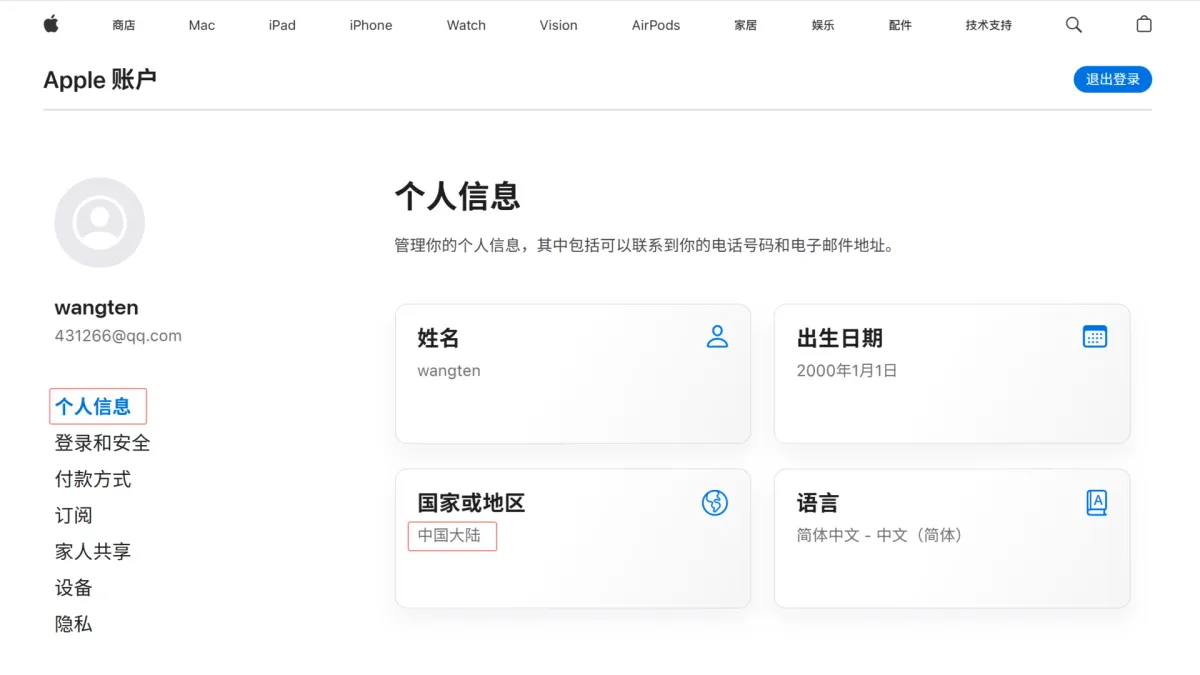Open 隐私 in the sidebar
The width and height of the screenshot is (1200, 675).
tap(74, 623)
